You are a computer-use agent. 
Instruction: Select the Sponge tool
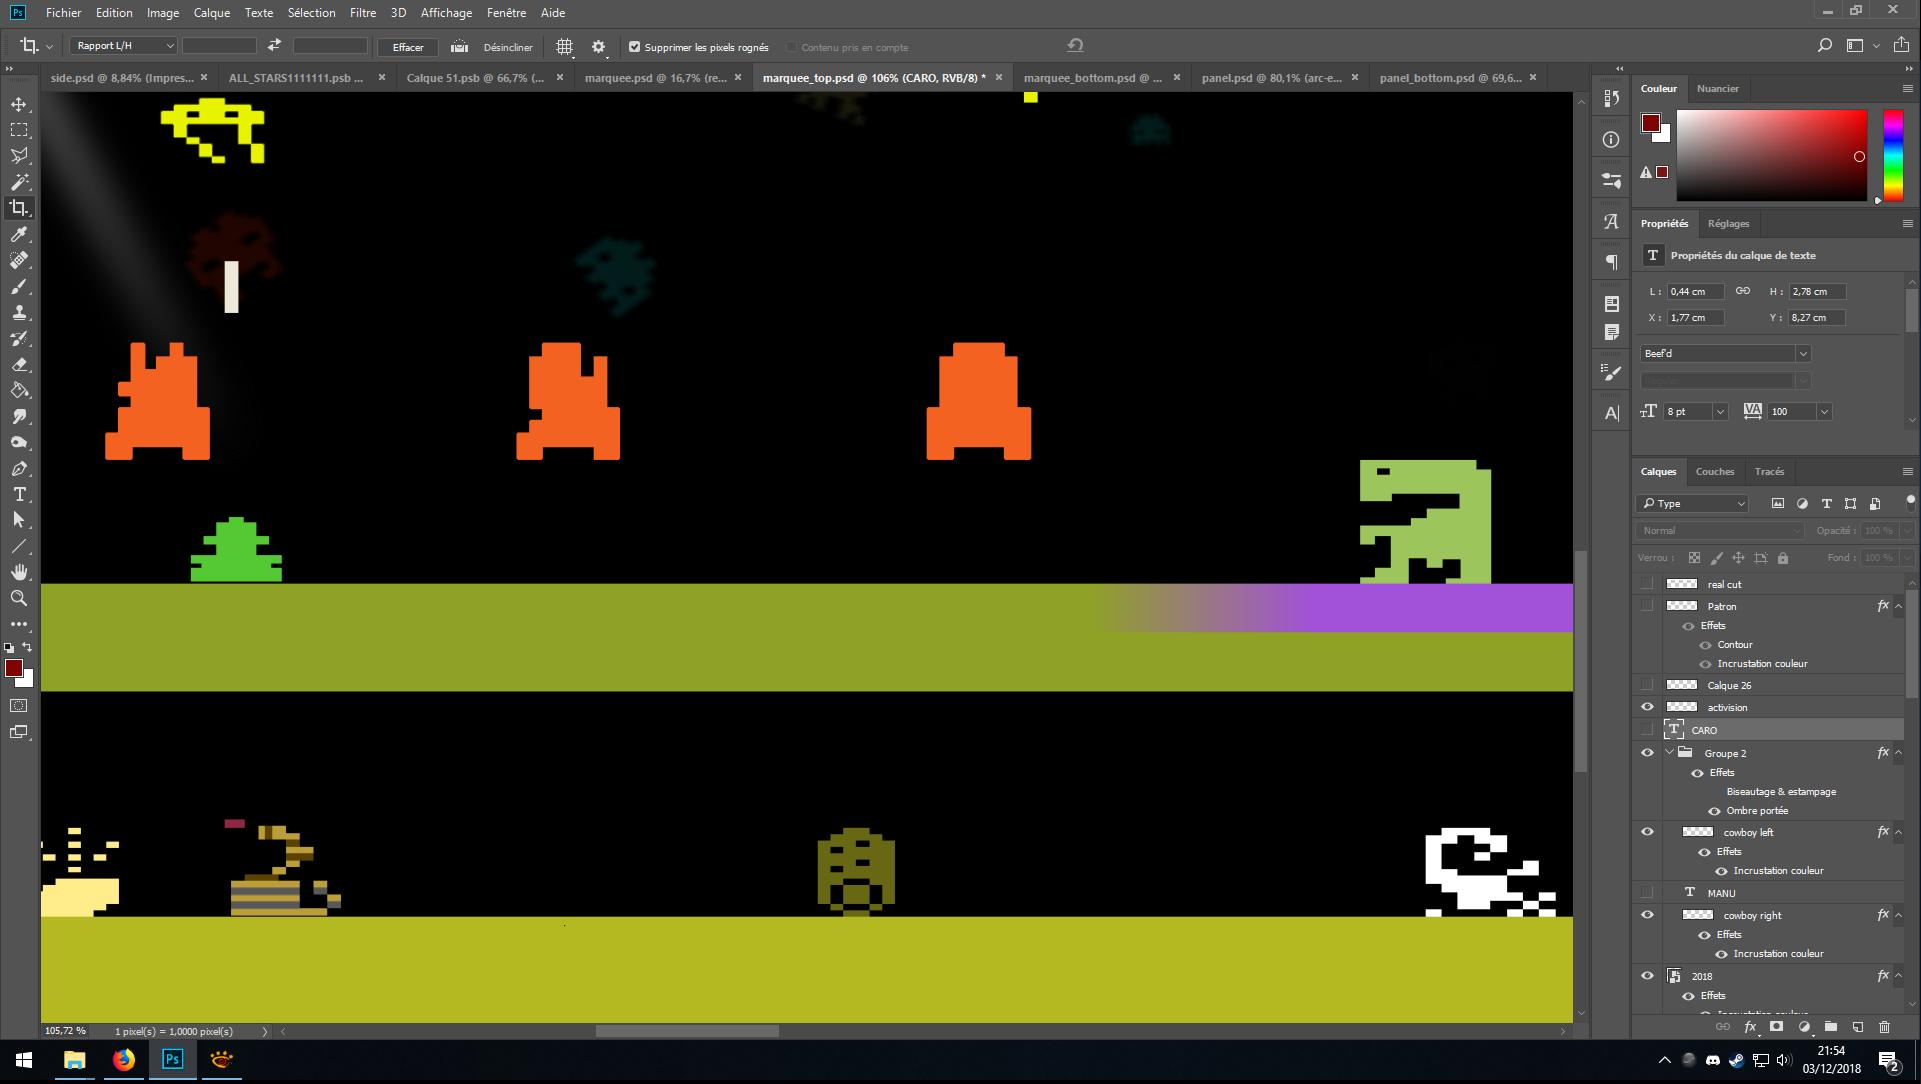(19, 442)
